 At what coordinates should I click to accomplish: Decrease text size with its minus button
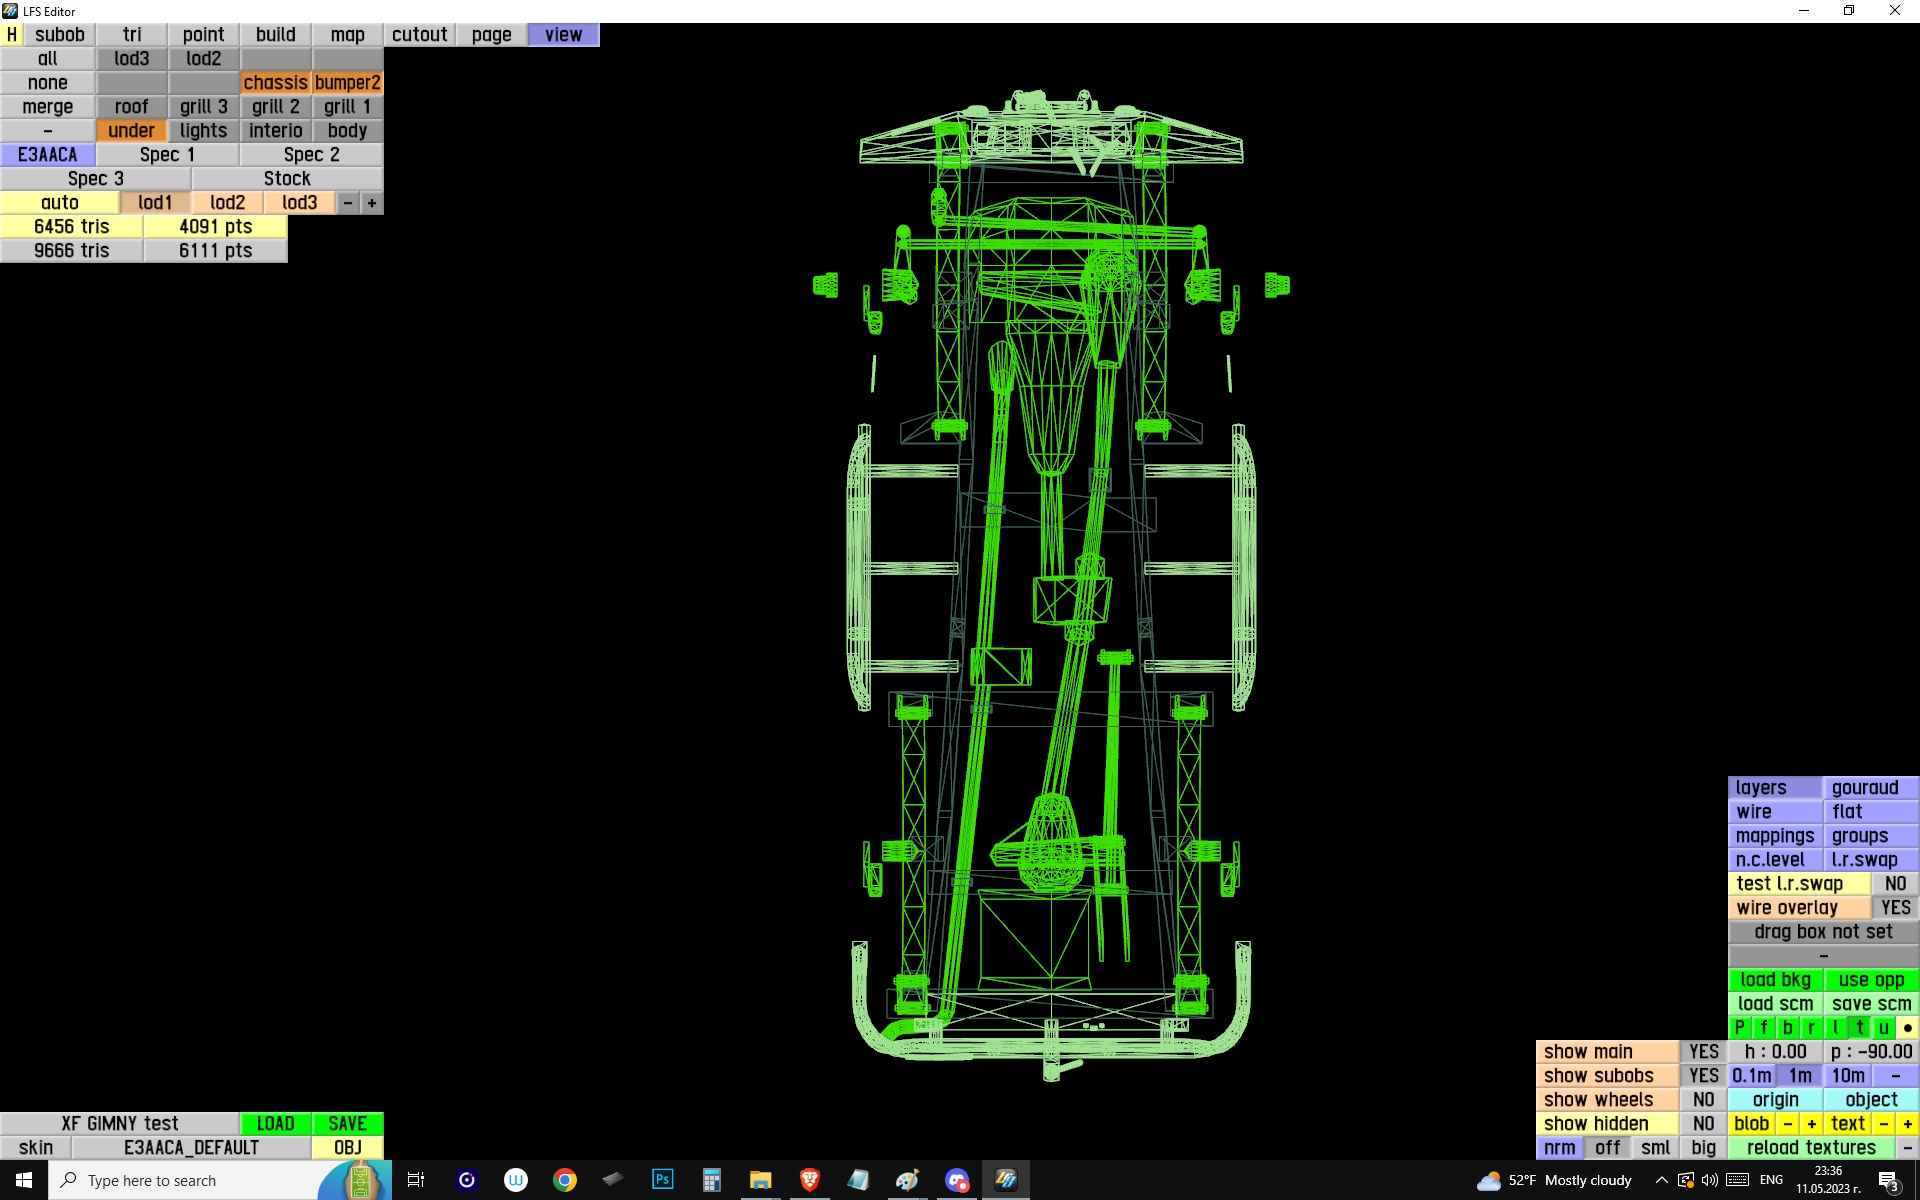tap(1884, 1124)
